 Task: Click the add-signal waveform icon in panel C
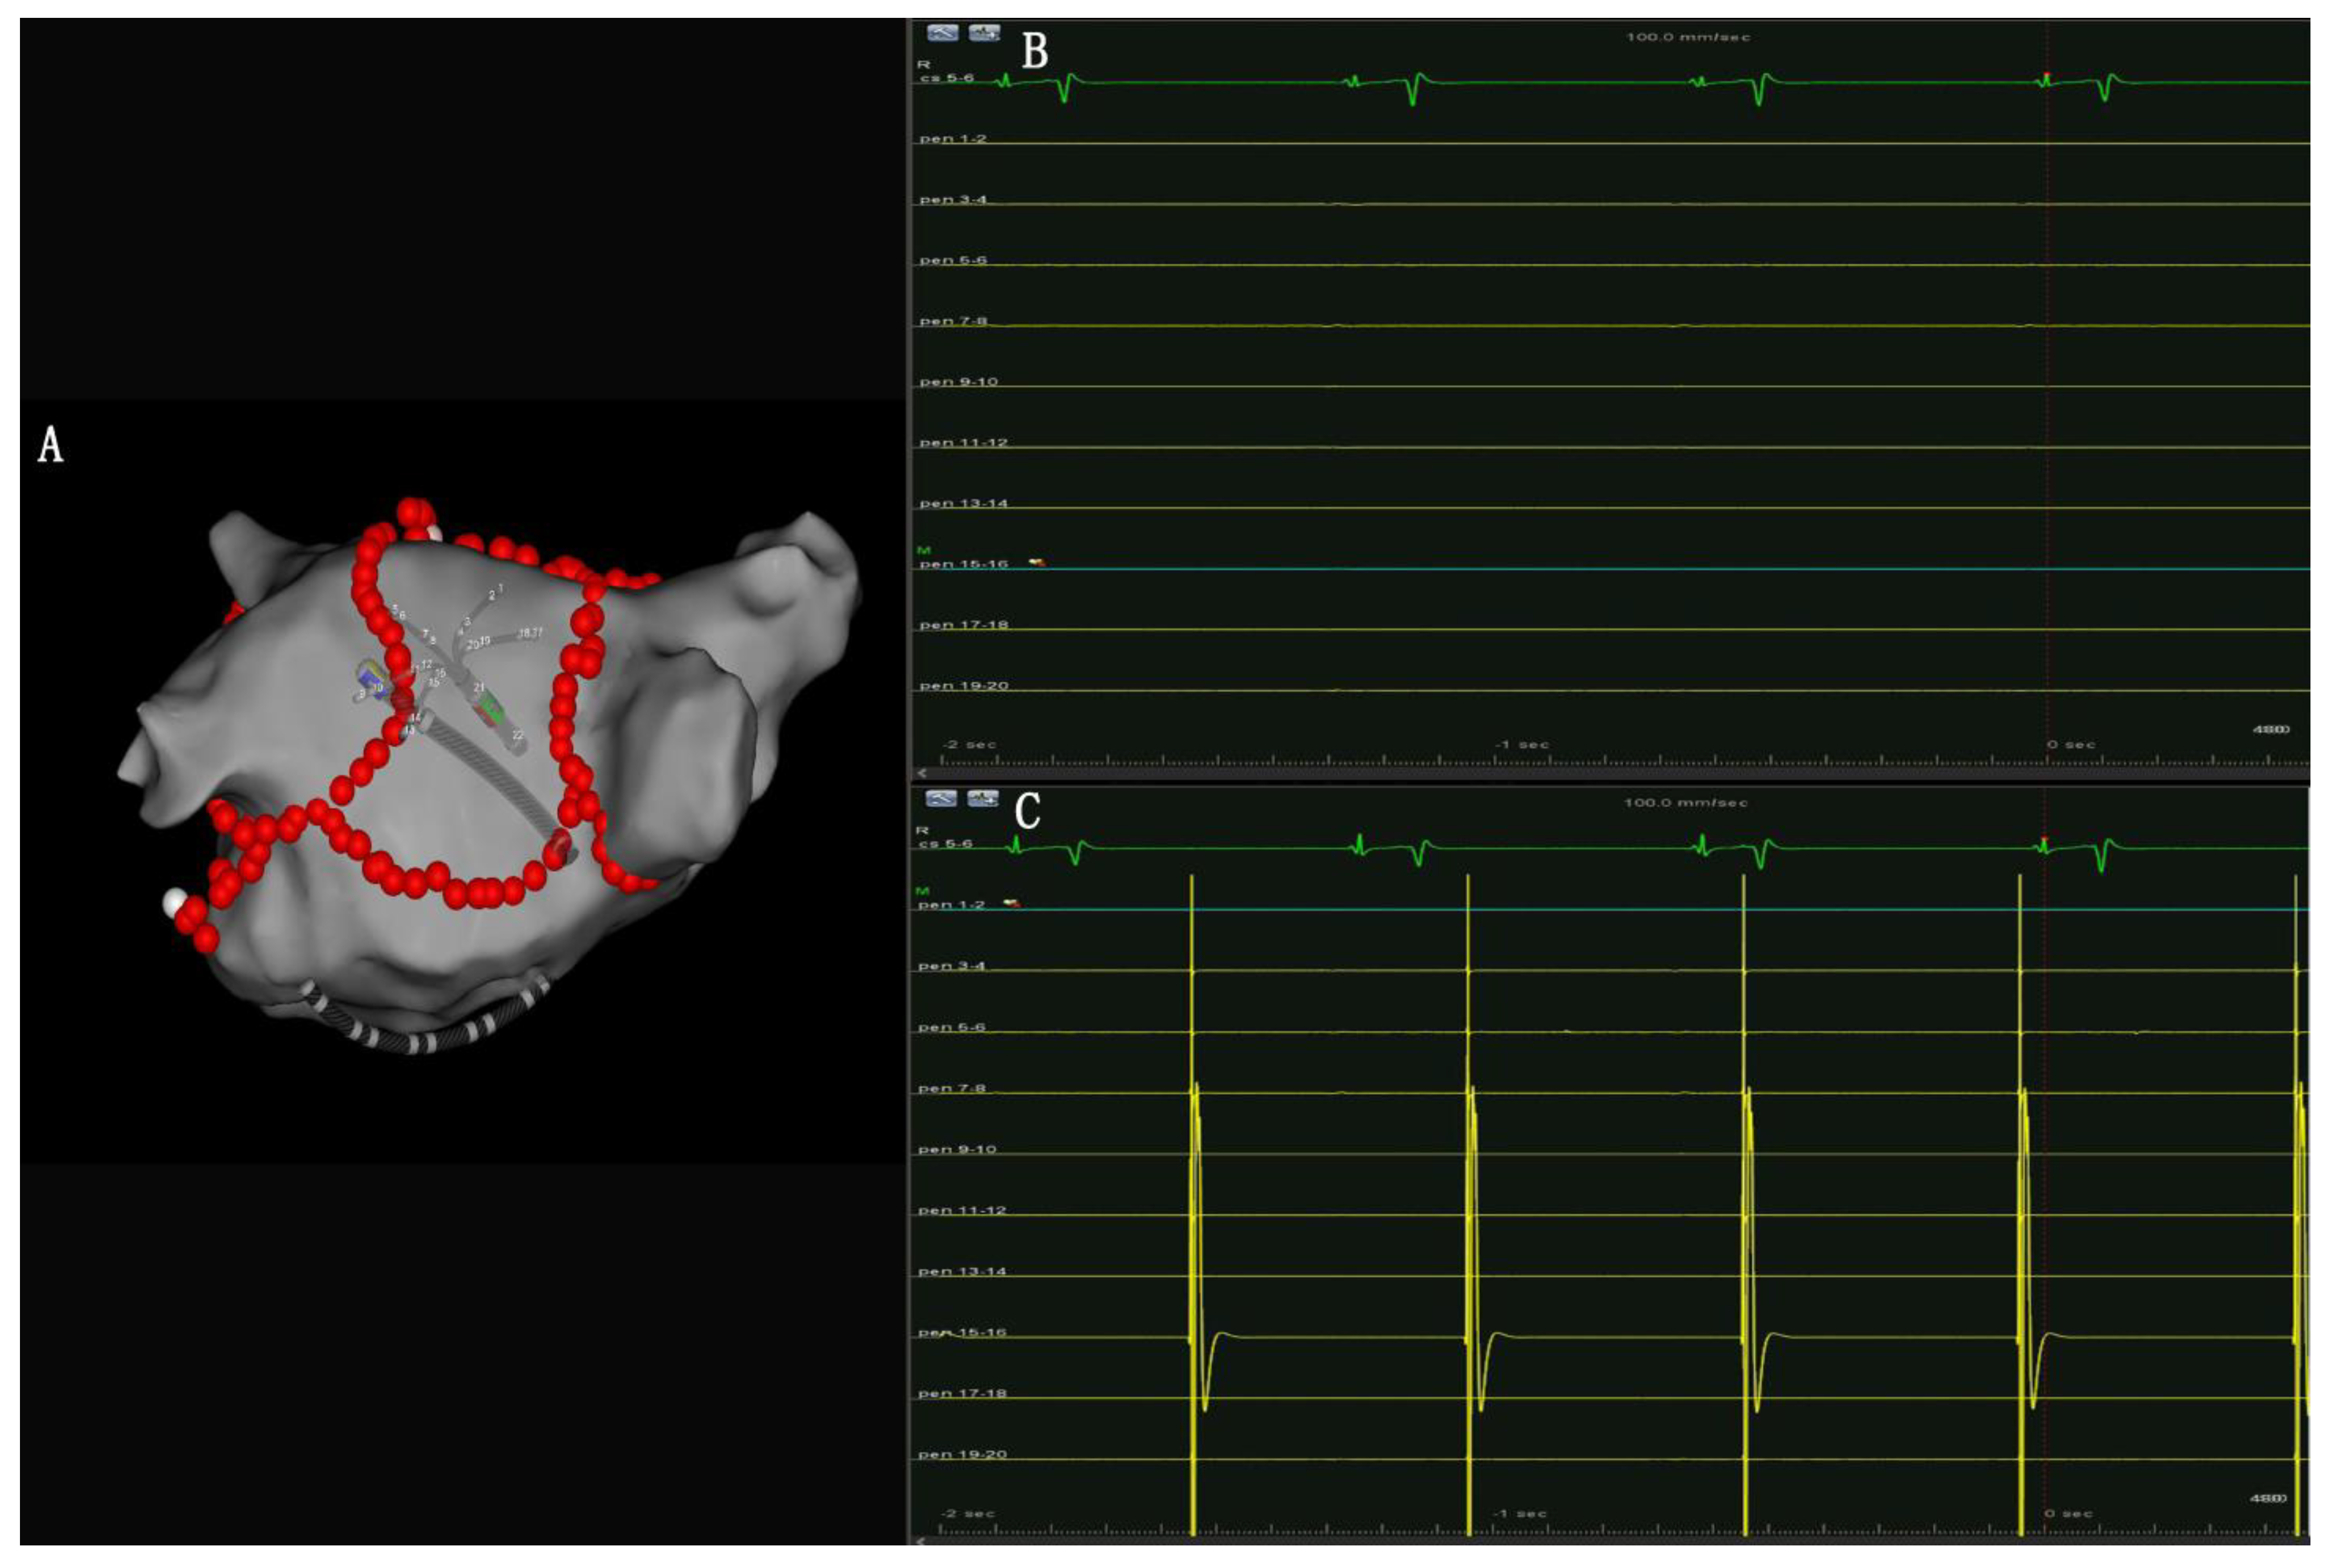(x=984, y=798)
